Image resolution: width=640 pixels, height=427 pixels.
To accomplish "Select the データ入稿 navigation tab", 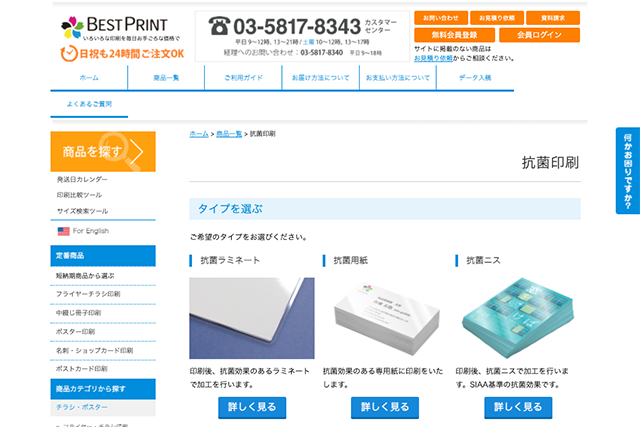I will (x=475, y=78).
